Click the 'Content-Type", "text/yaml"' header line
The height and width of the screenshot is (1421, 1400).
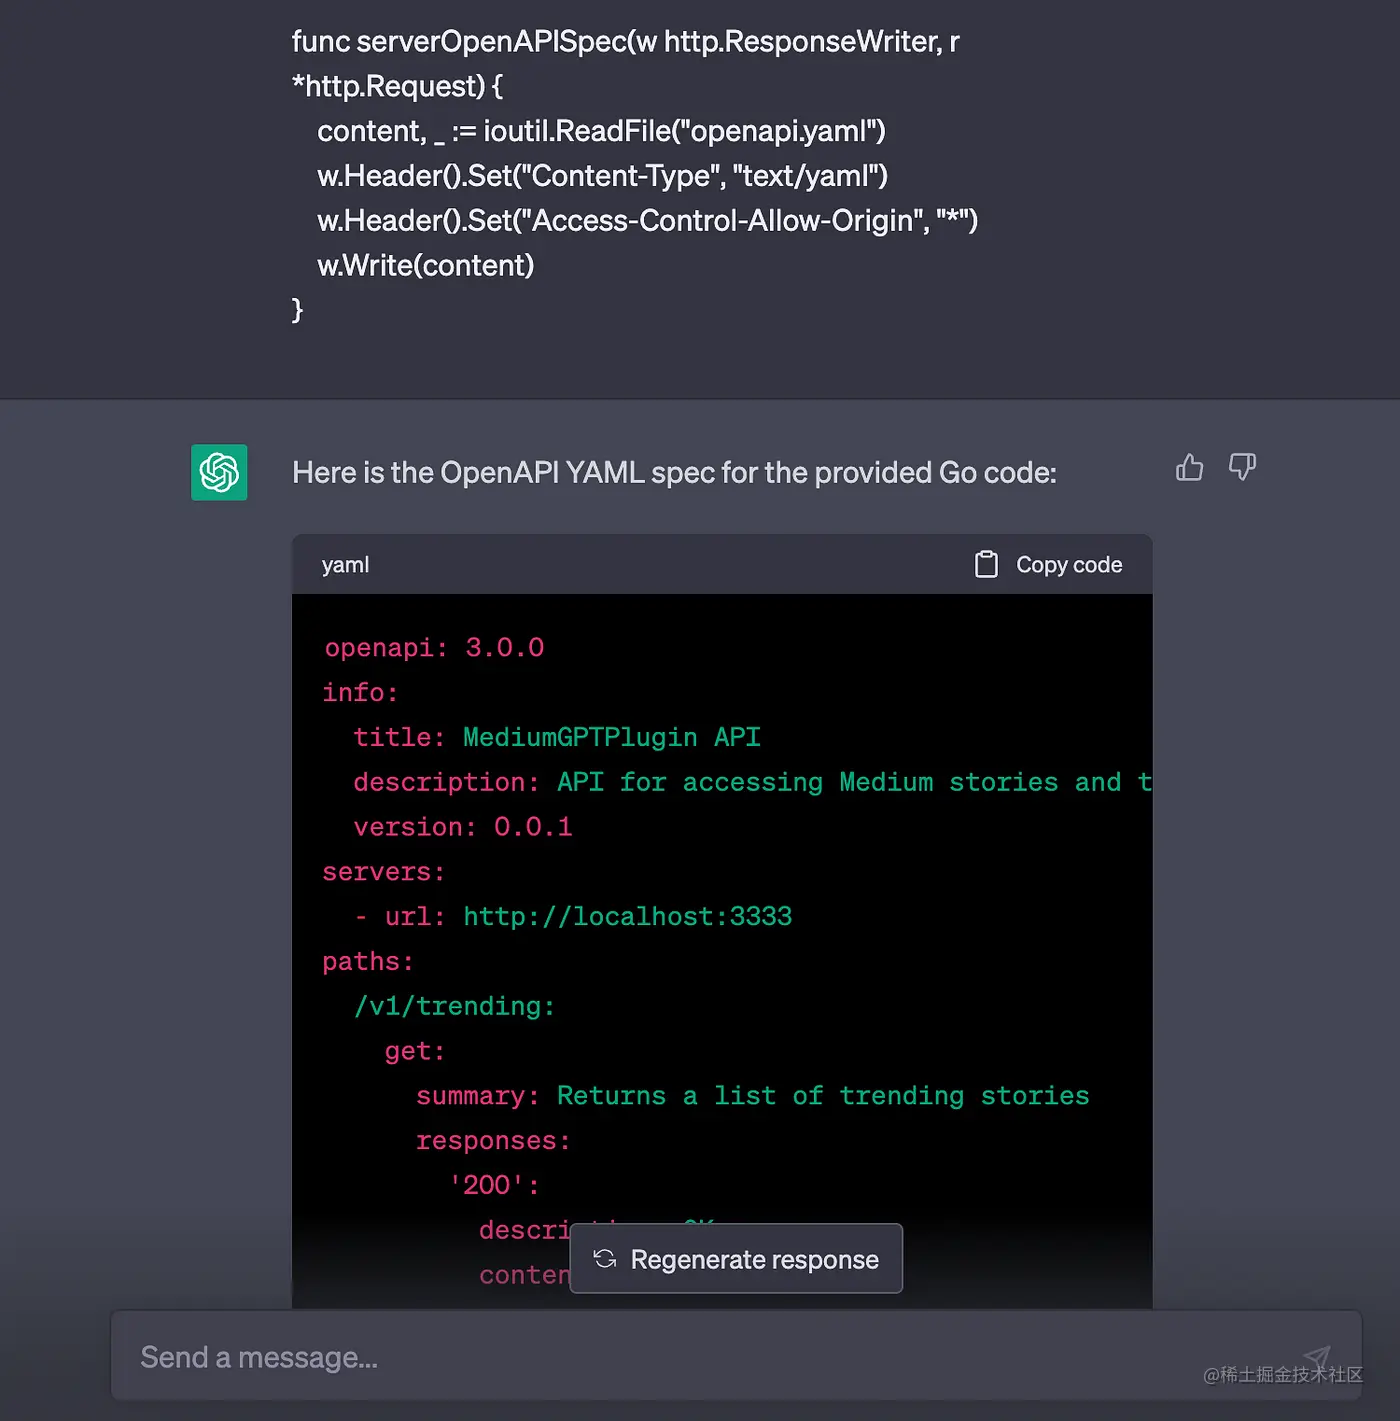tap(602, 176)
